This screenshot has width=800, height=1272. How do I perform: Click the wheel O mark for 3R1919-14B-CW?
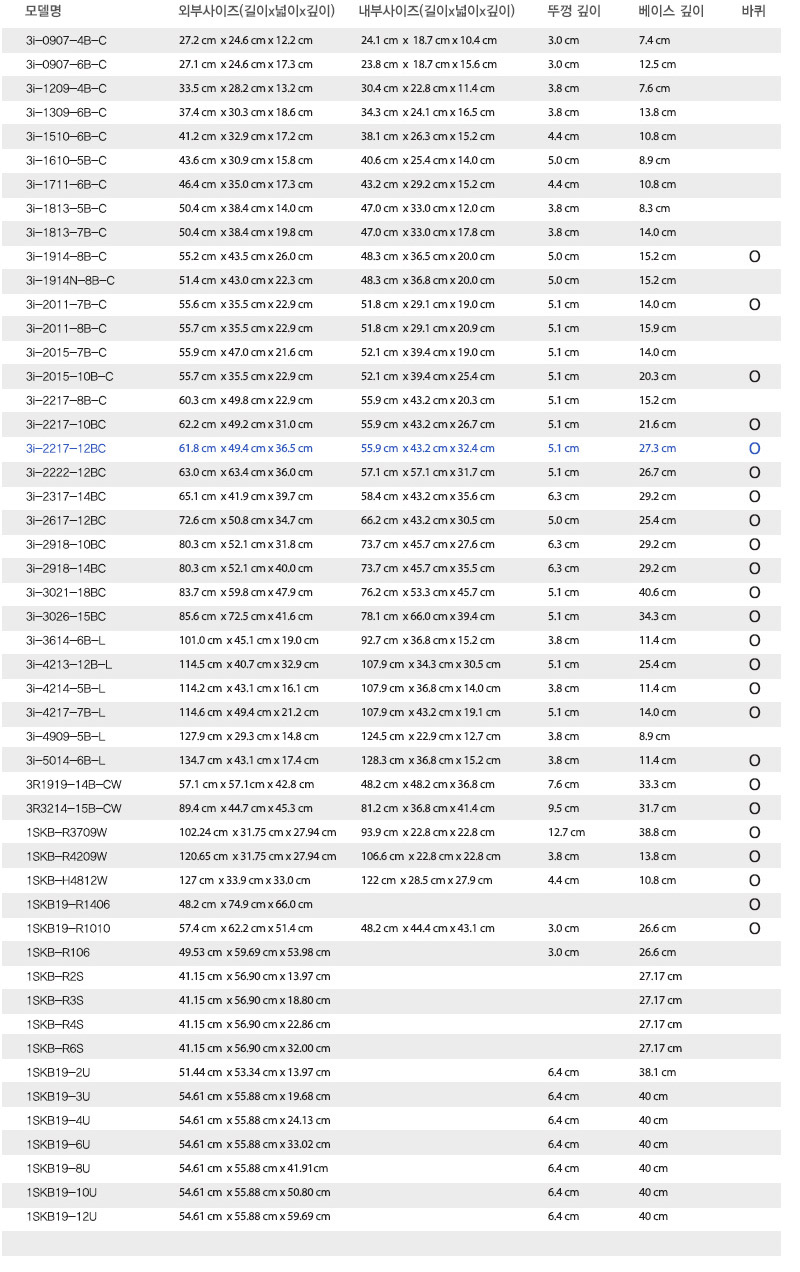click(x=755, y=785)
